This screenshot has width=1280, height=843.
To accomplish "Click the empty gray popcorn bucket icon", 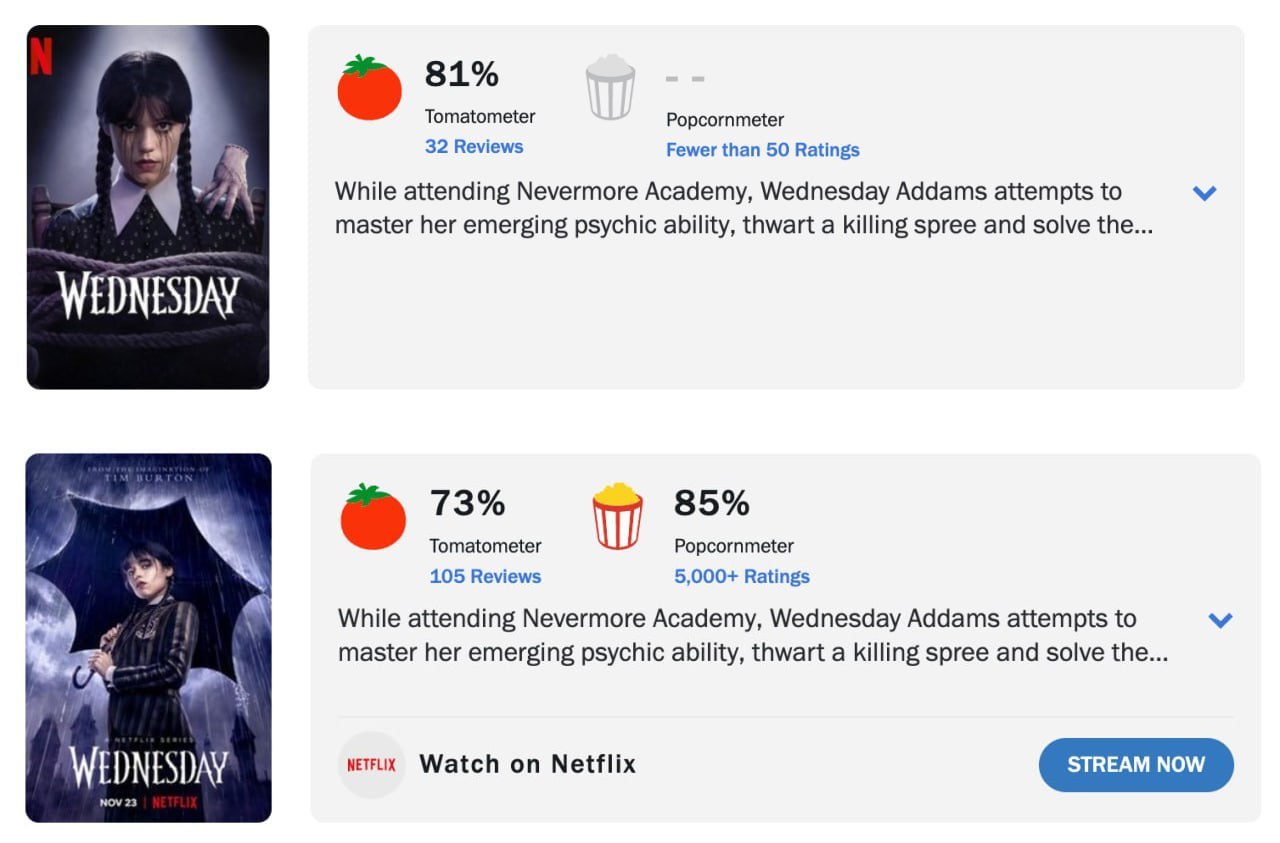I will coord(610,88).
